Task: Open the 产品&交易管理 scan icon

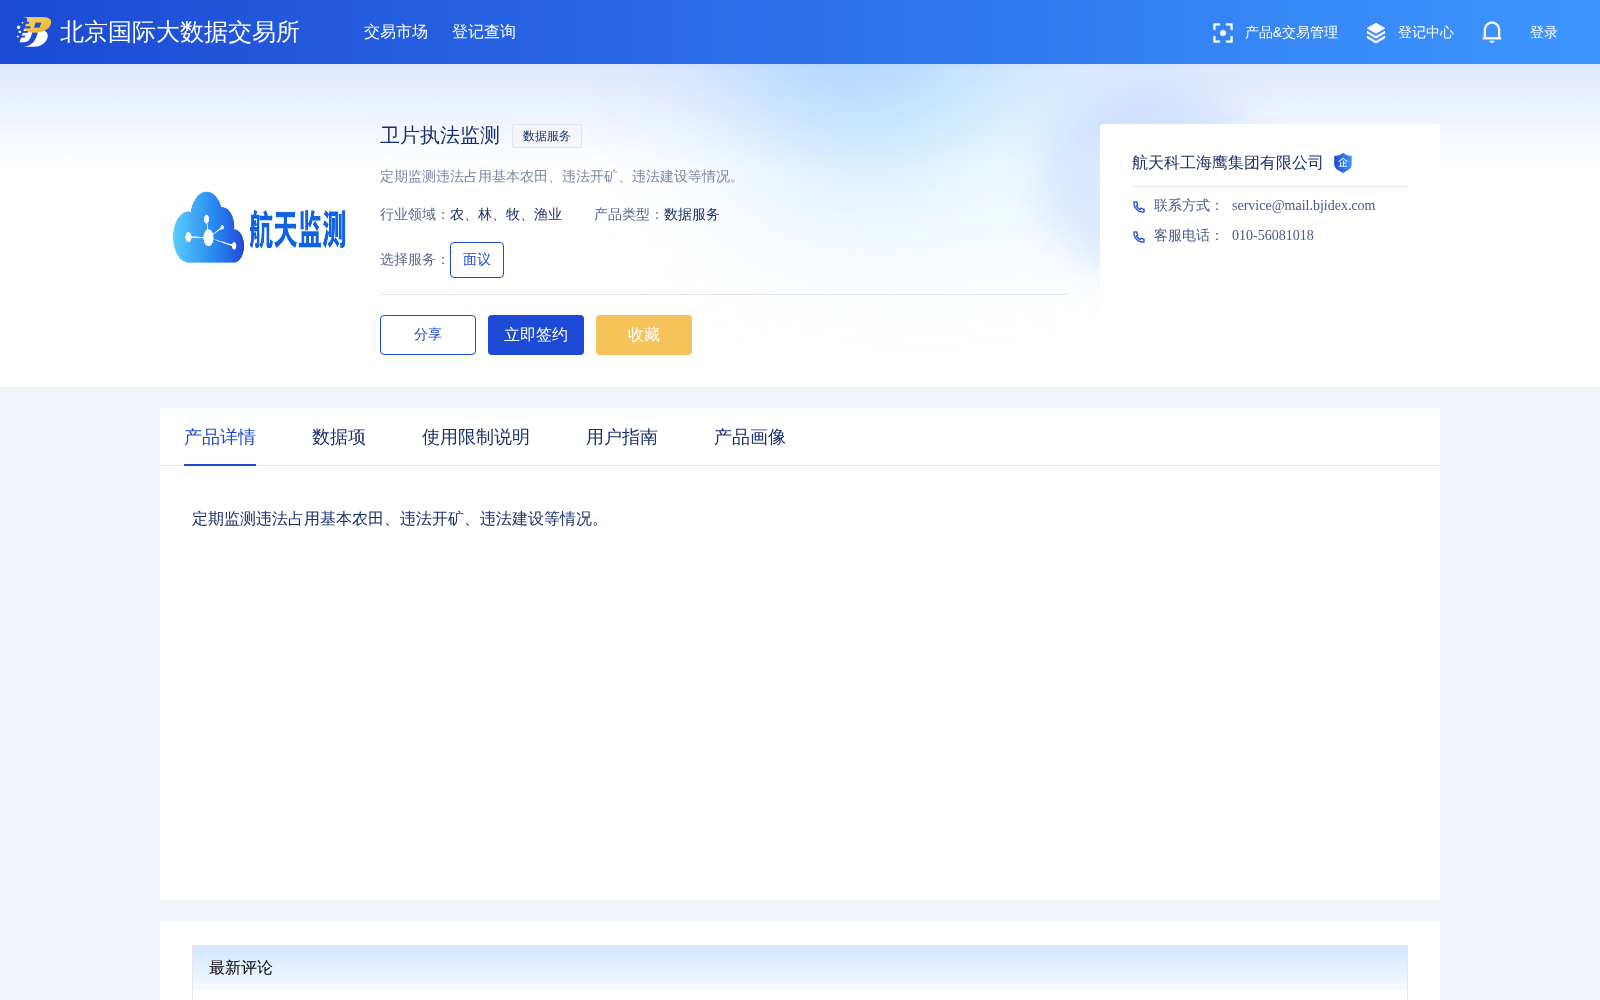Action: [x=1222, y=33]
